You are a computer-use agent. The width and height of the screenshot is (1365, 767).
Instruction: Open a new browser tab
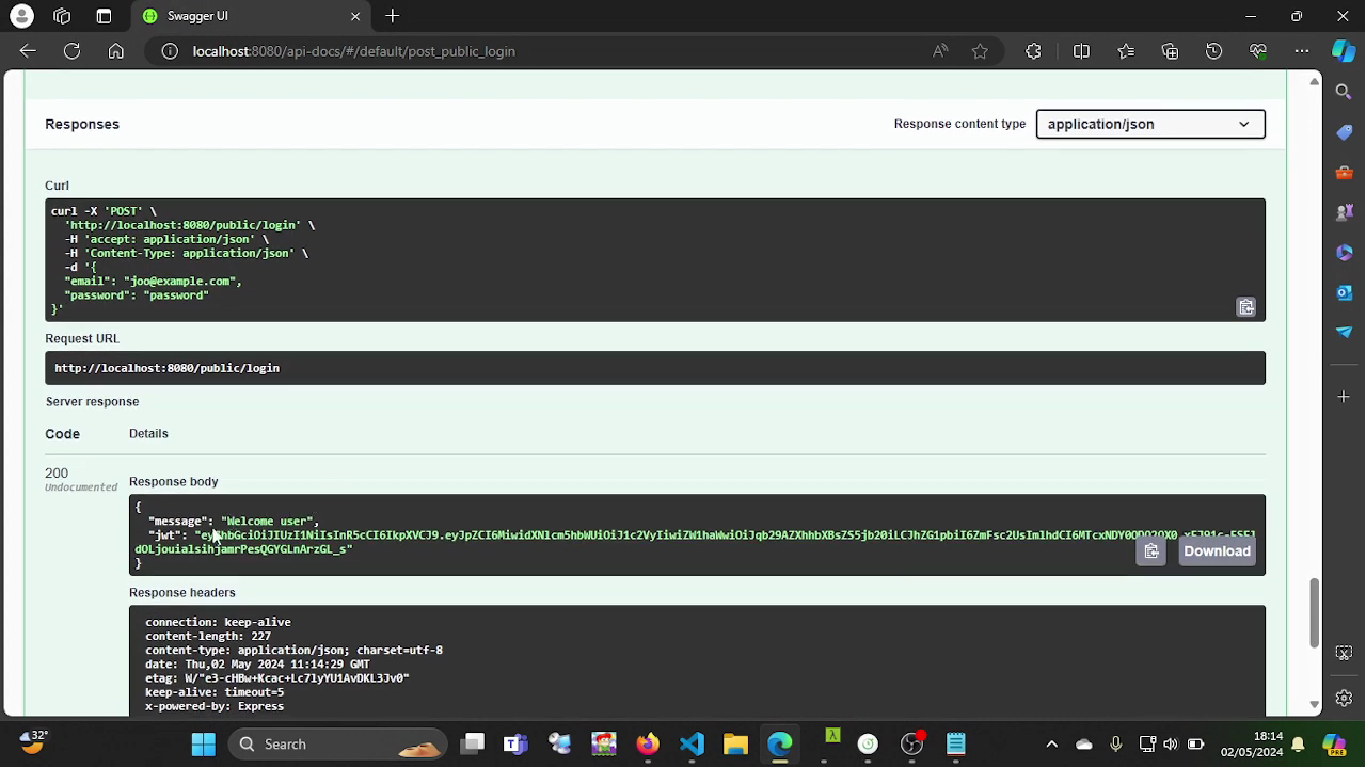click(x=392, y=16)
